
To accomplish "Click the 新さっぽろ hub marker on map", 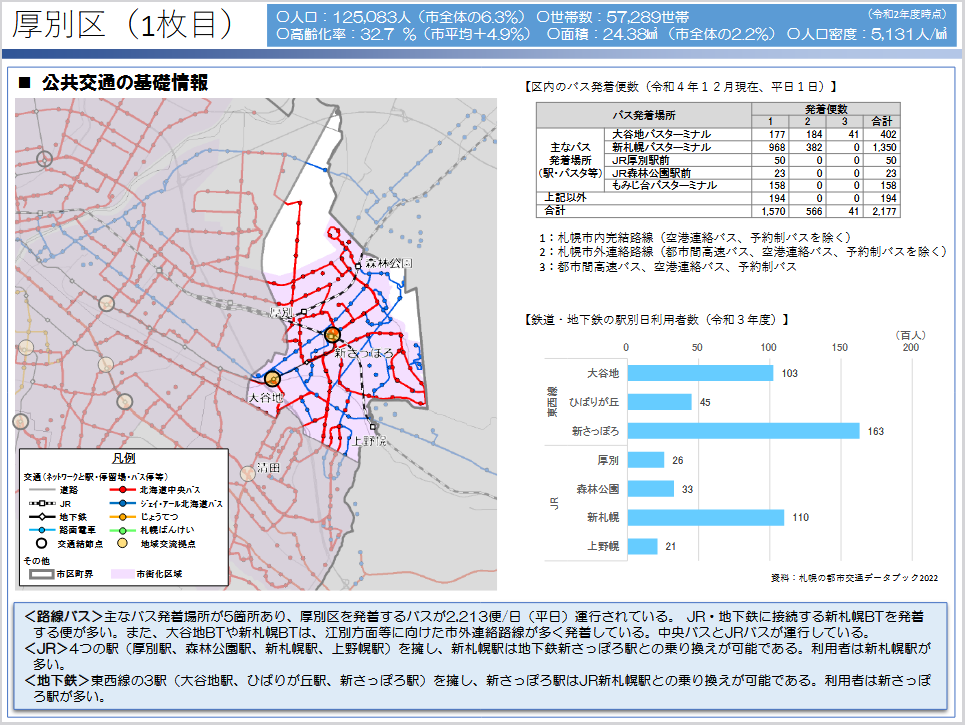I will pos(333,336).
